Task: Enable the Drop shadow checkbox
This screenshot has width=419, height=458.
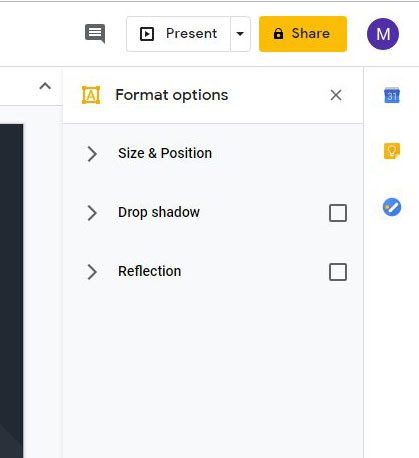Action: click(x=338, y=213)
